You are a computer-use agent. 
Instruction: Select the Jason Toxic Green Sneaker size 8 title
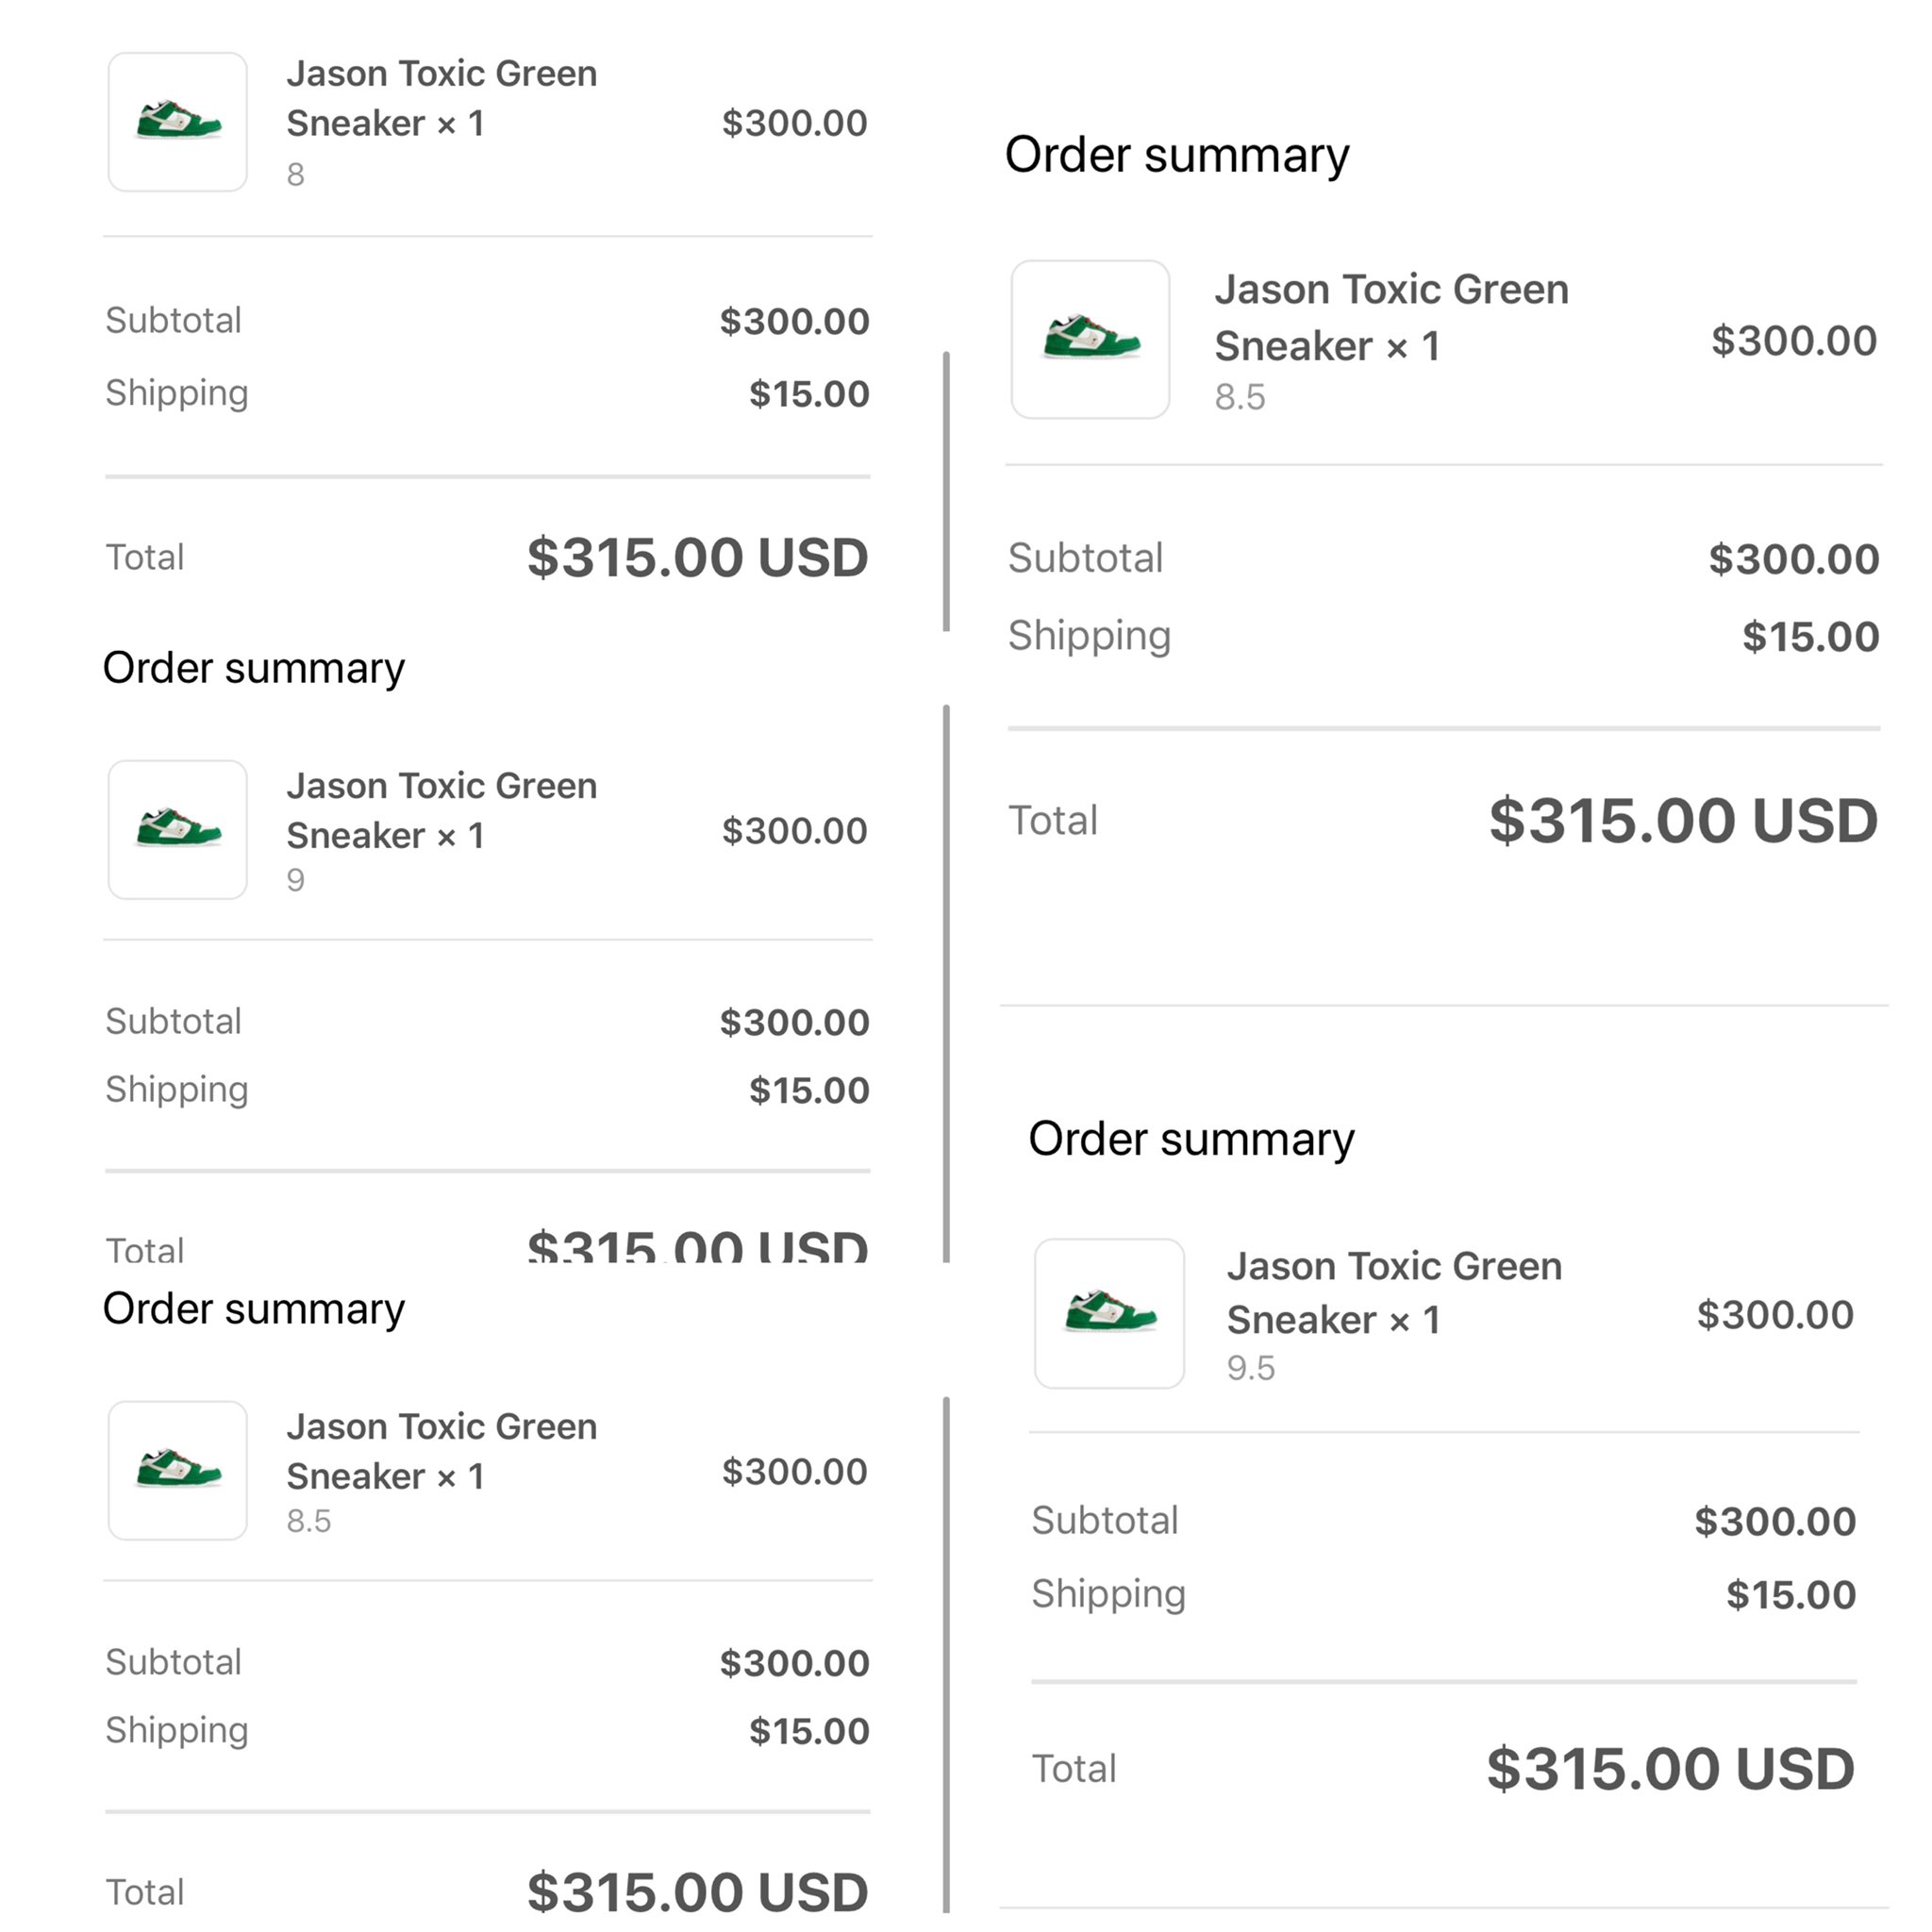click(x=441, y=98)
